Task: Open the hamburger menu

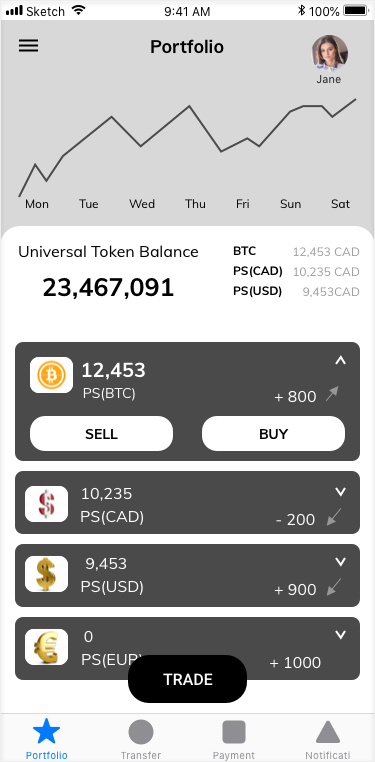Action: (x=29, y=46)
